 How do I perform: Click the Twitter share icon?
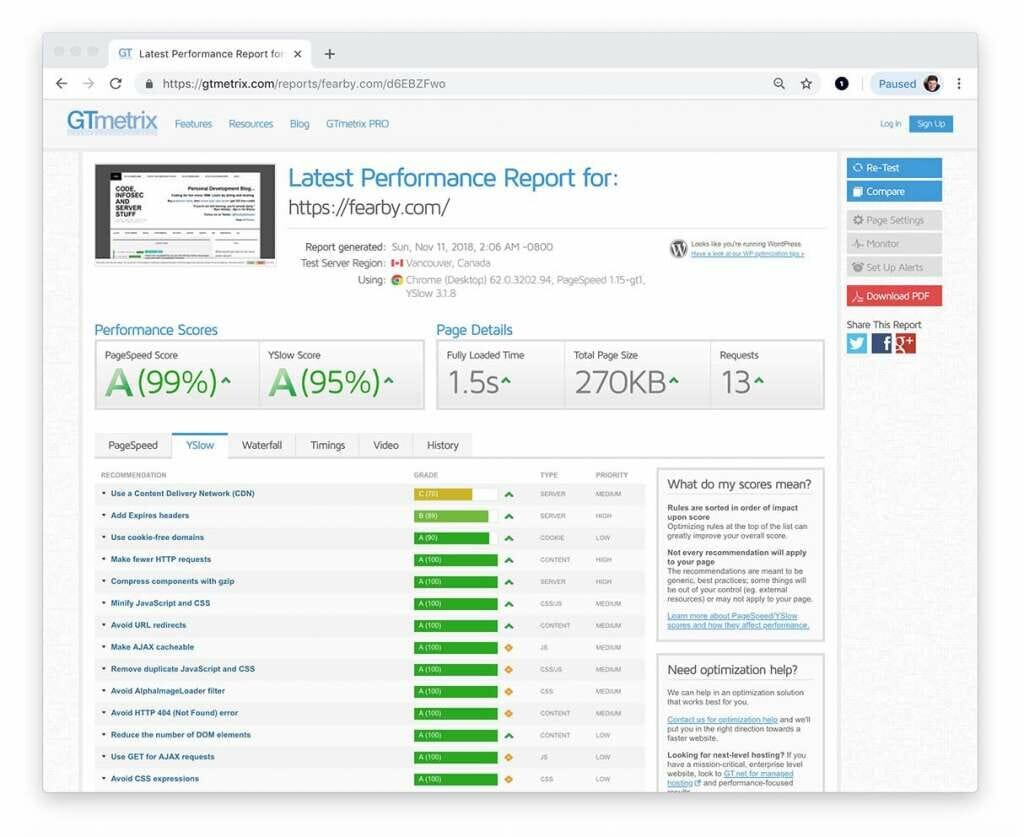click(857, 343)
